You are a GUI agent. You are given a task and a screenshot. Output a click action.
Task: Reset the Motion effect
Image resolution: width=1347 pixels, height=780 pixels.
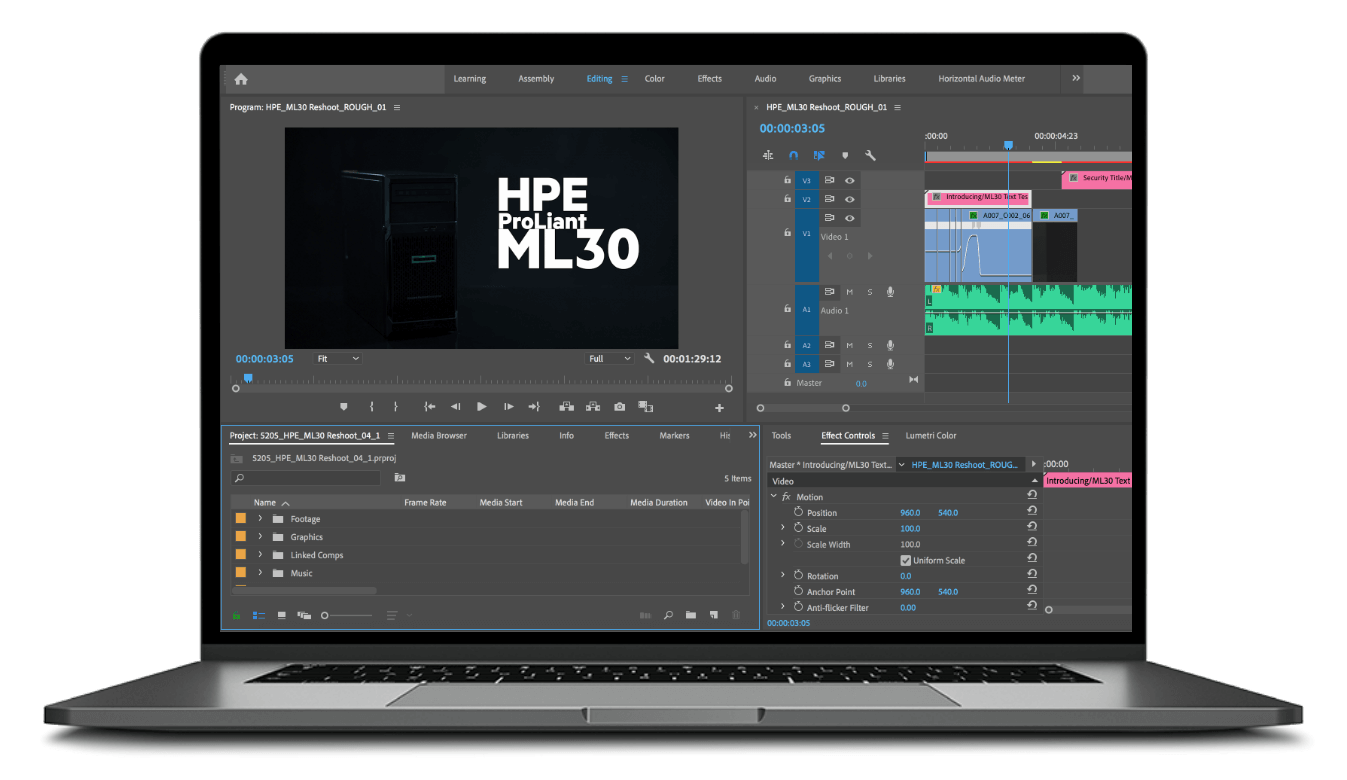[x=1031, y=496]
